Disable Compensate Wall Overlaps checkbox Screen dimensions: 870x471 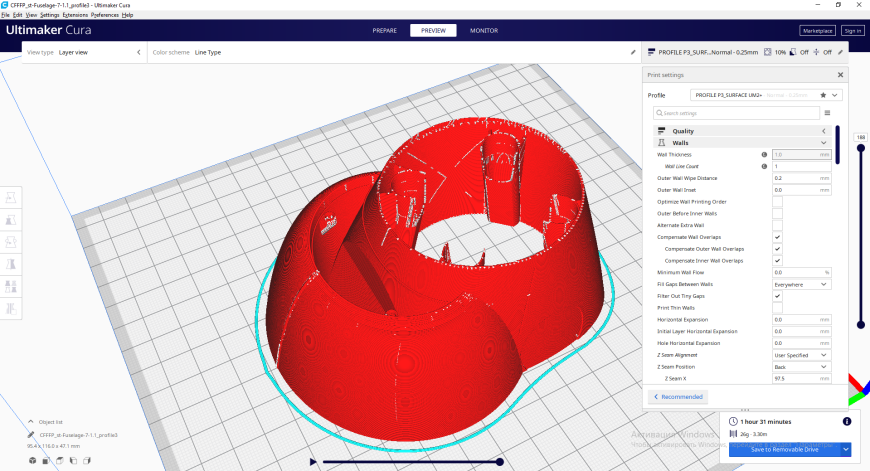coord(777,237)
